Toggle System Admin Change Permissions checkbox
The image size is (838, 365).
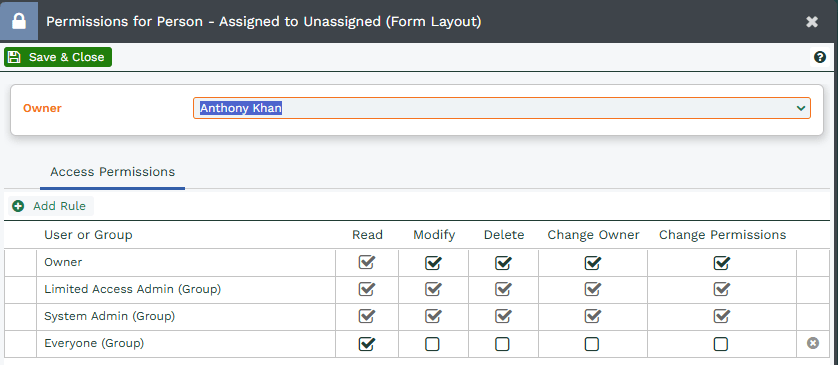(721, 316)
